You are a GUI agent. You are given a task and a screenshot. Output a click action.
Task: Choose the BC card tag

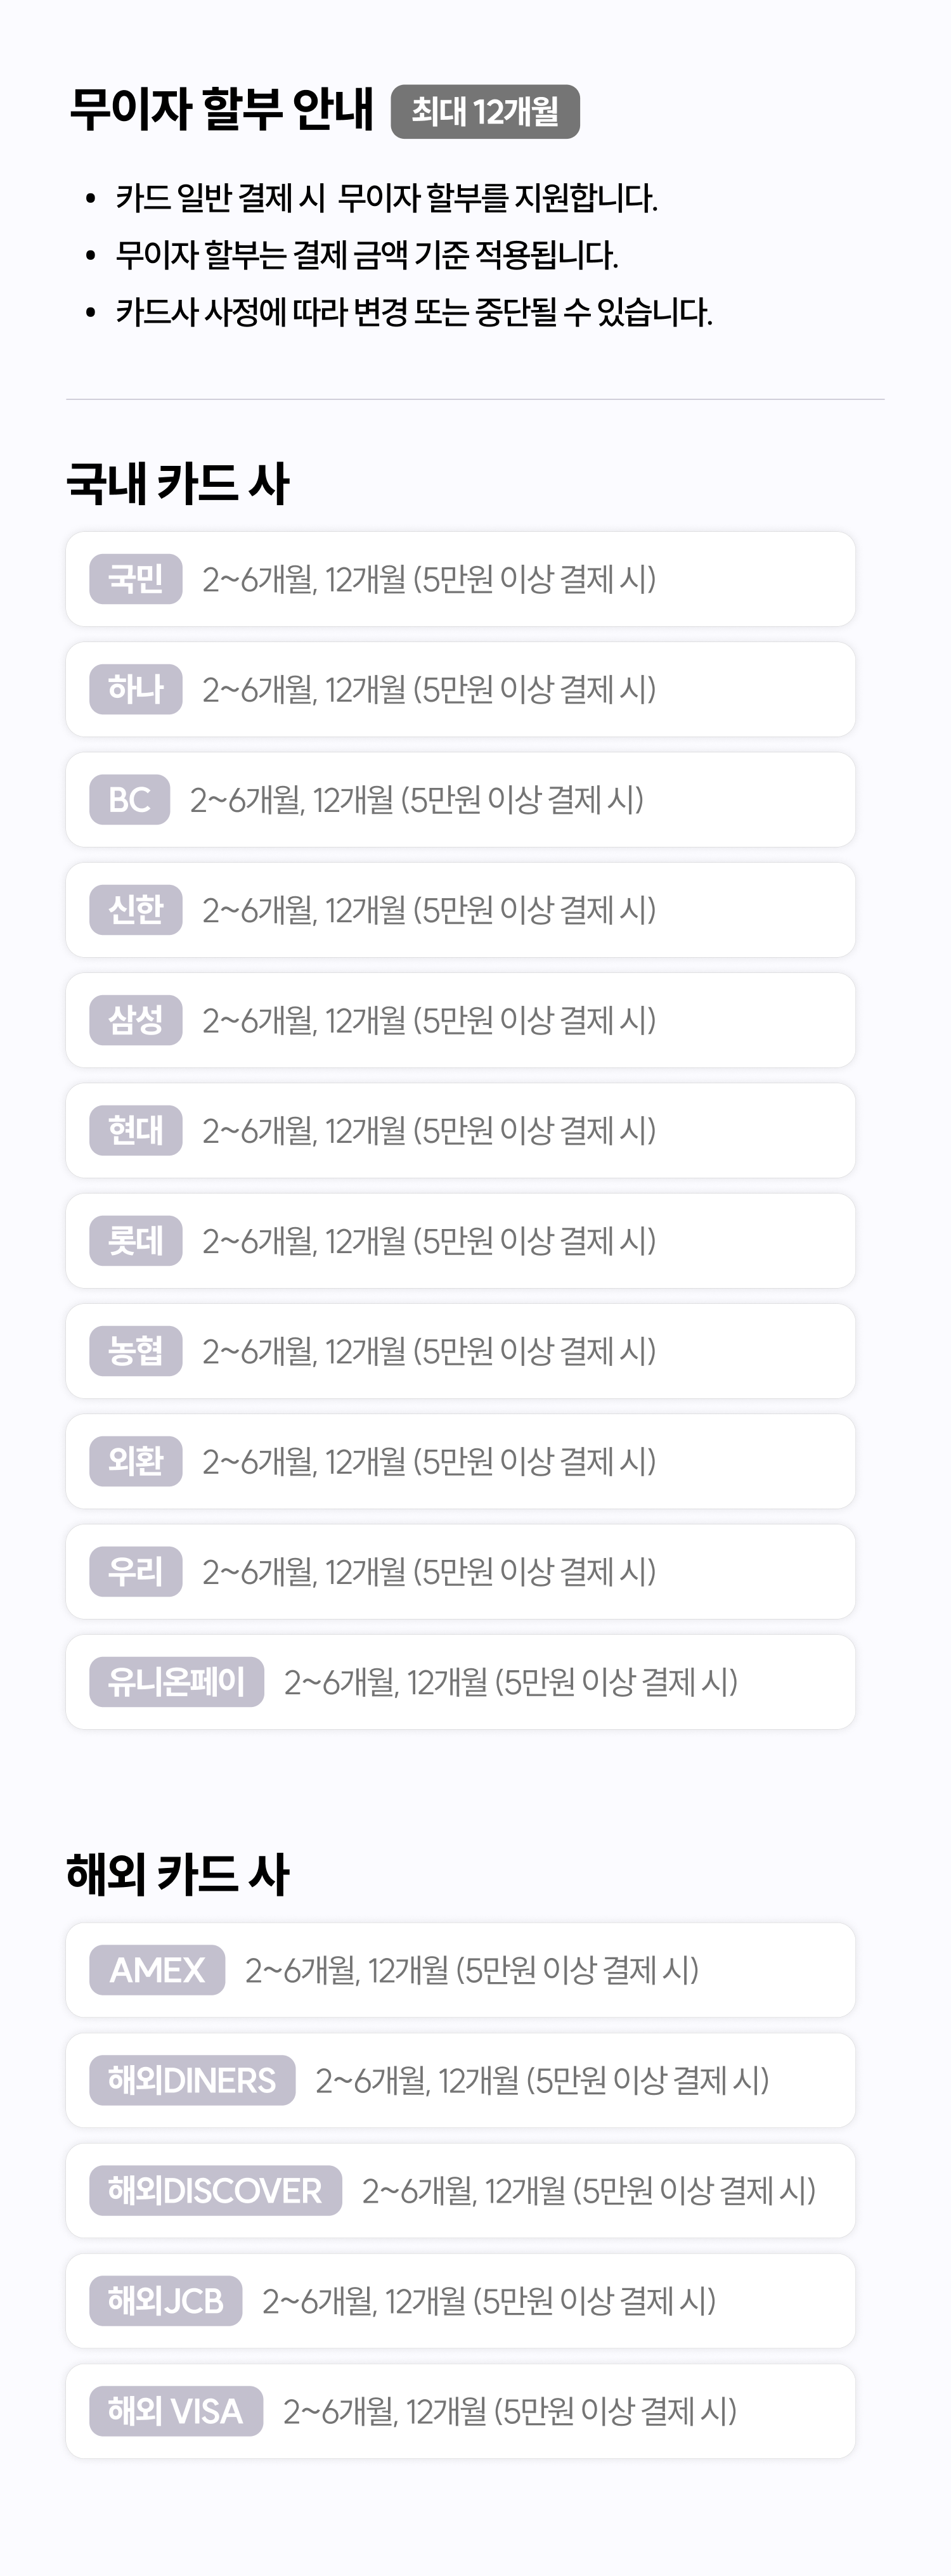tap(129, 800)
